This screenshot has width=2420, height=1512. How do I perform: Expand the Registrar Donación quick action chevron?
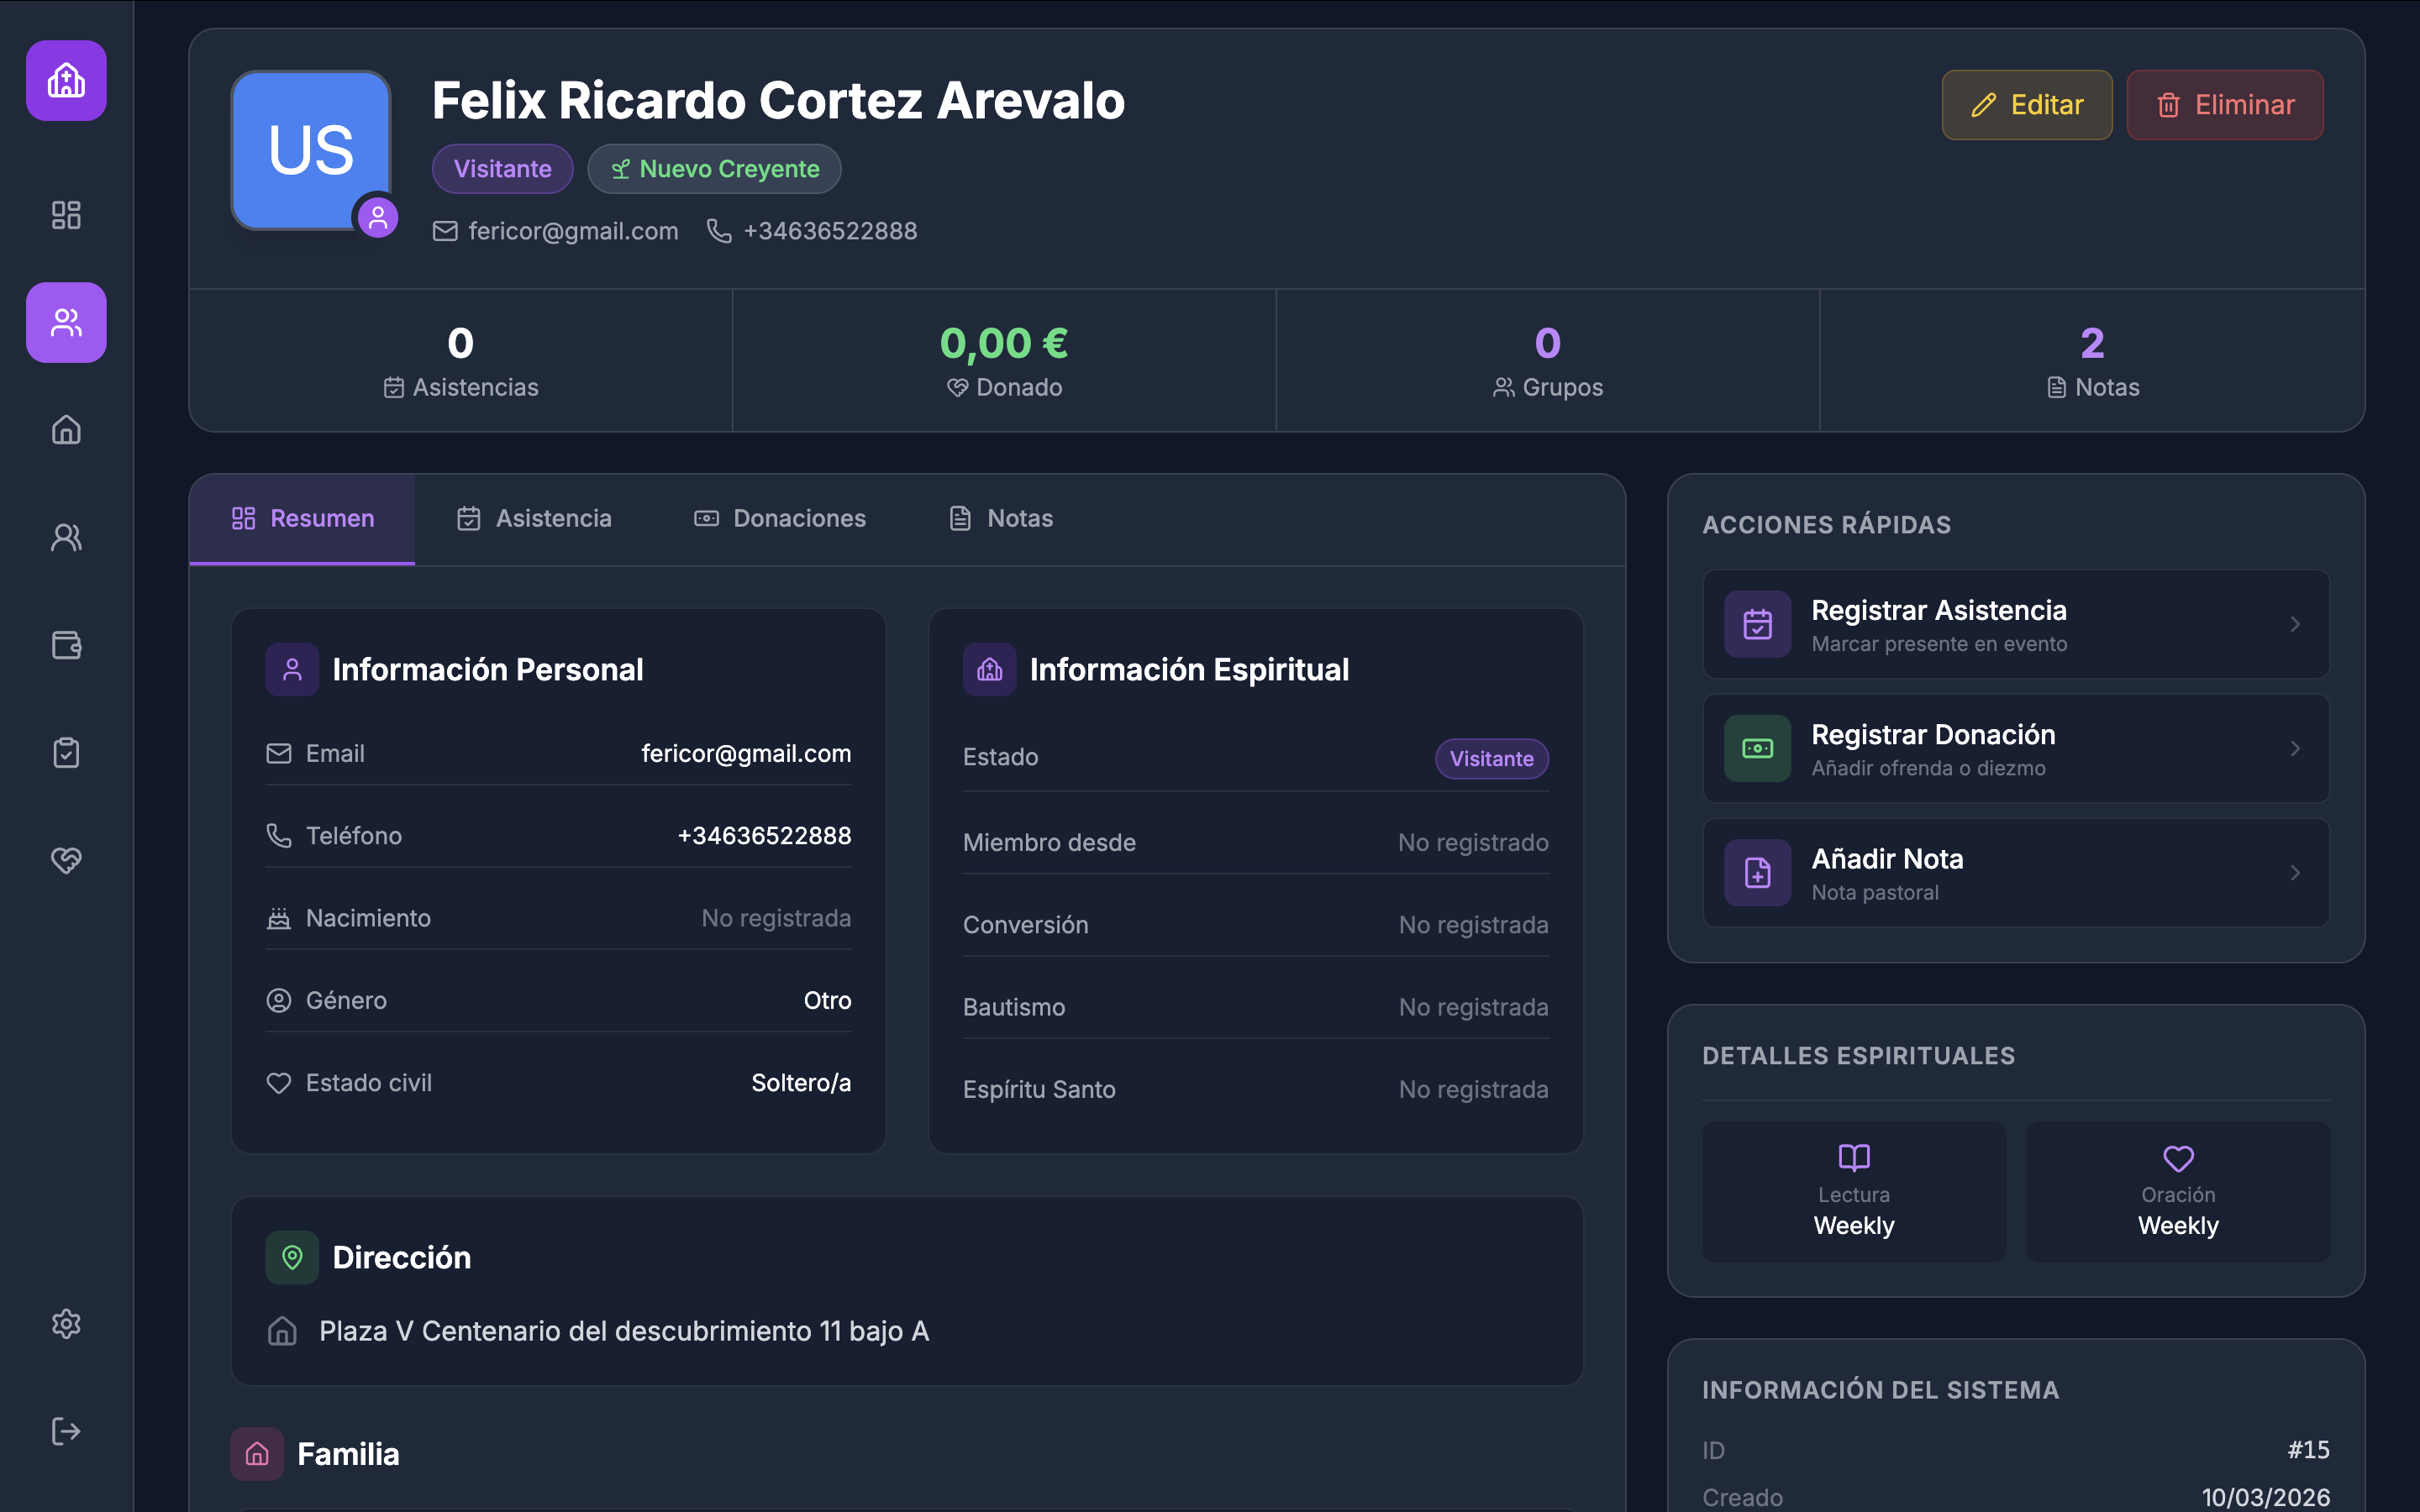click(x=2295, y=748)
